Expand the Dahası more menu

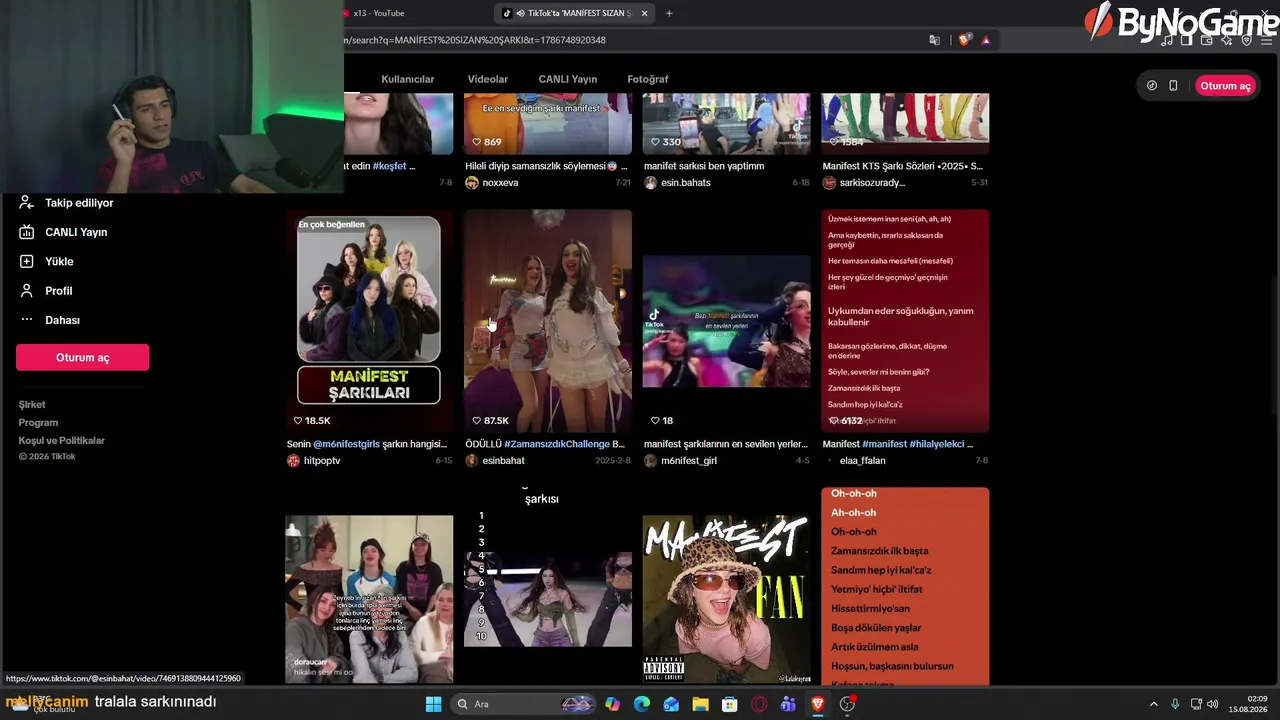50,320
